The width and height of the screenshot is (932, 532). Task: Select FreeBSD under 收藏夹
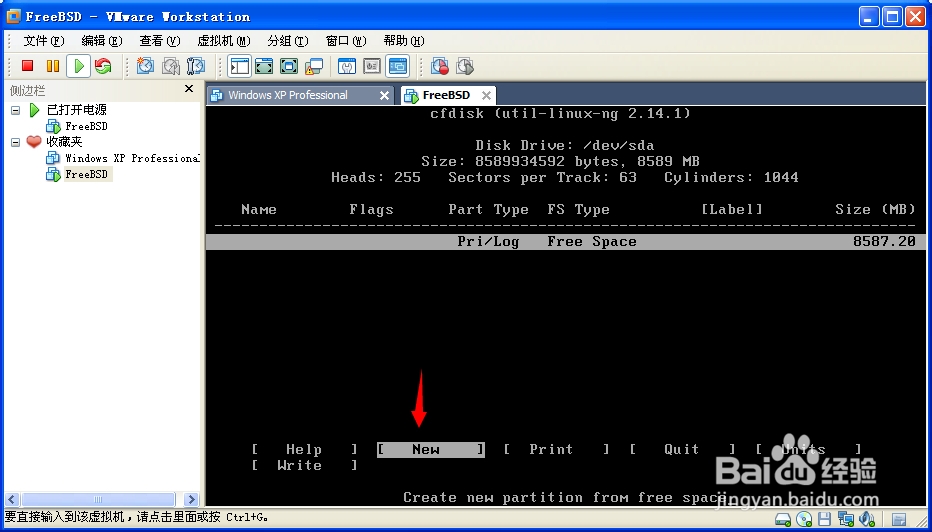pos(87,174)
